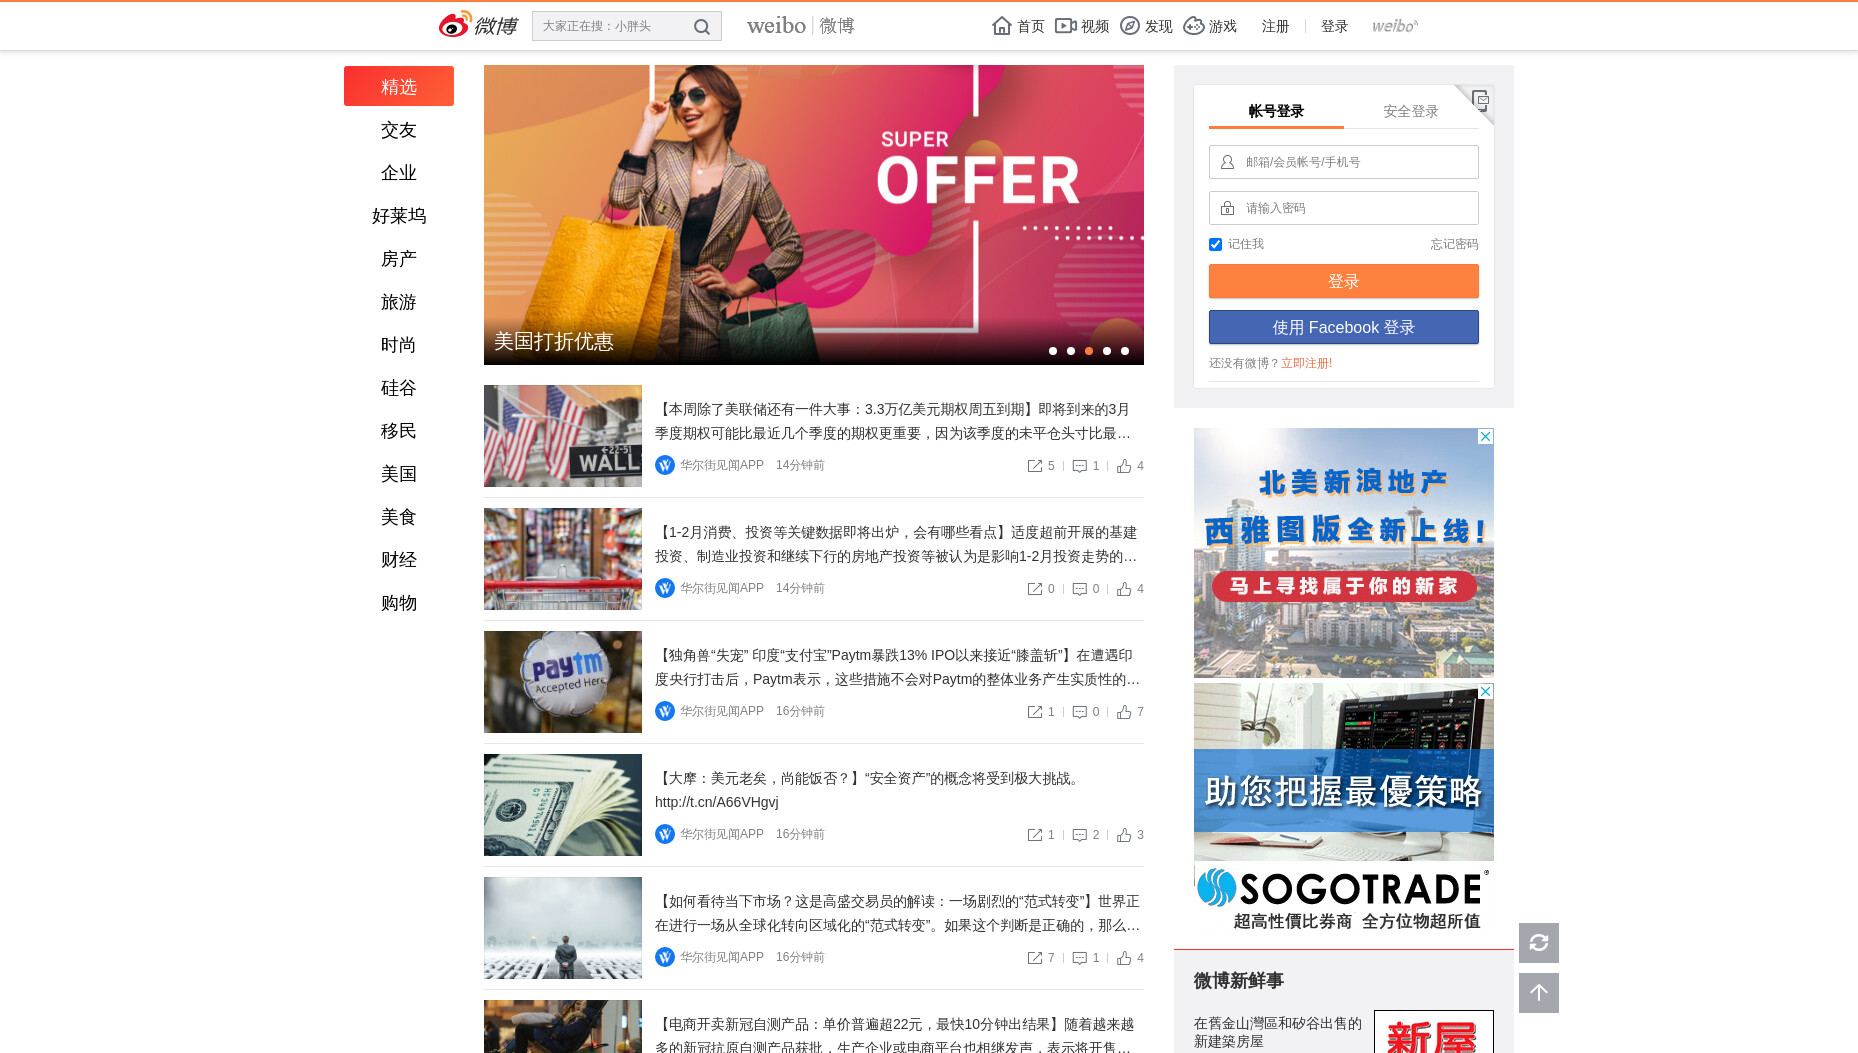Open the Paytm balloon thumbnail
The width and height of the screenshot is (1858, 1053).
coord(563,682)
